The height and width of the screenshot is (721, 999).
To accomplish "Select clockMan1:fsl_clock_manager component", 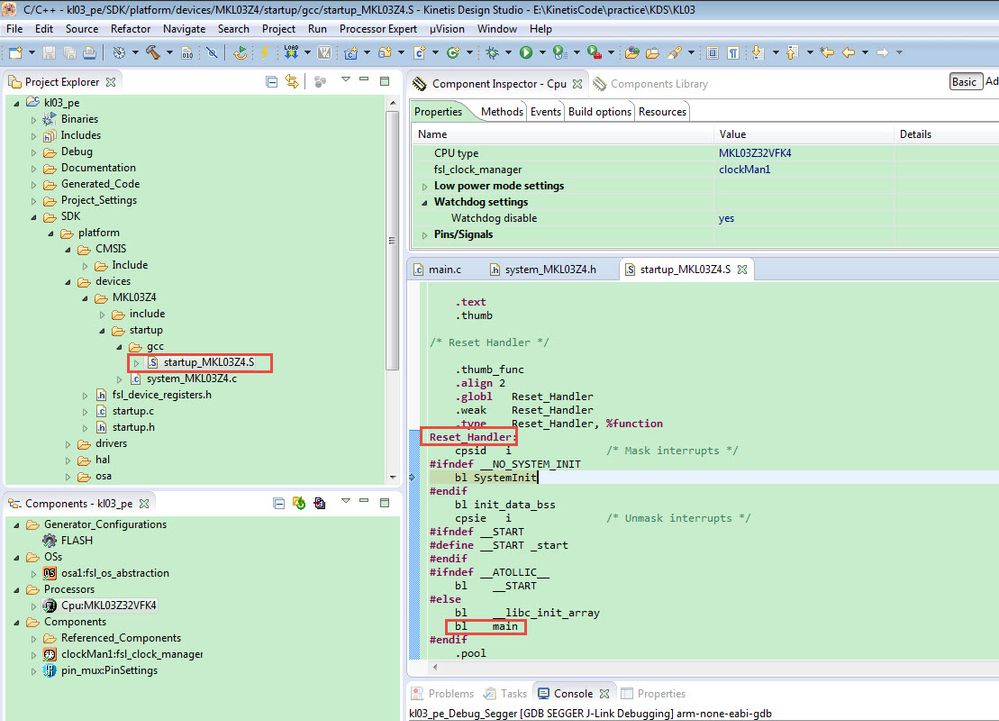I will (132, 654).
